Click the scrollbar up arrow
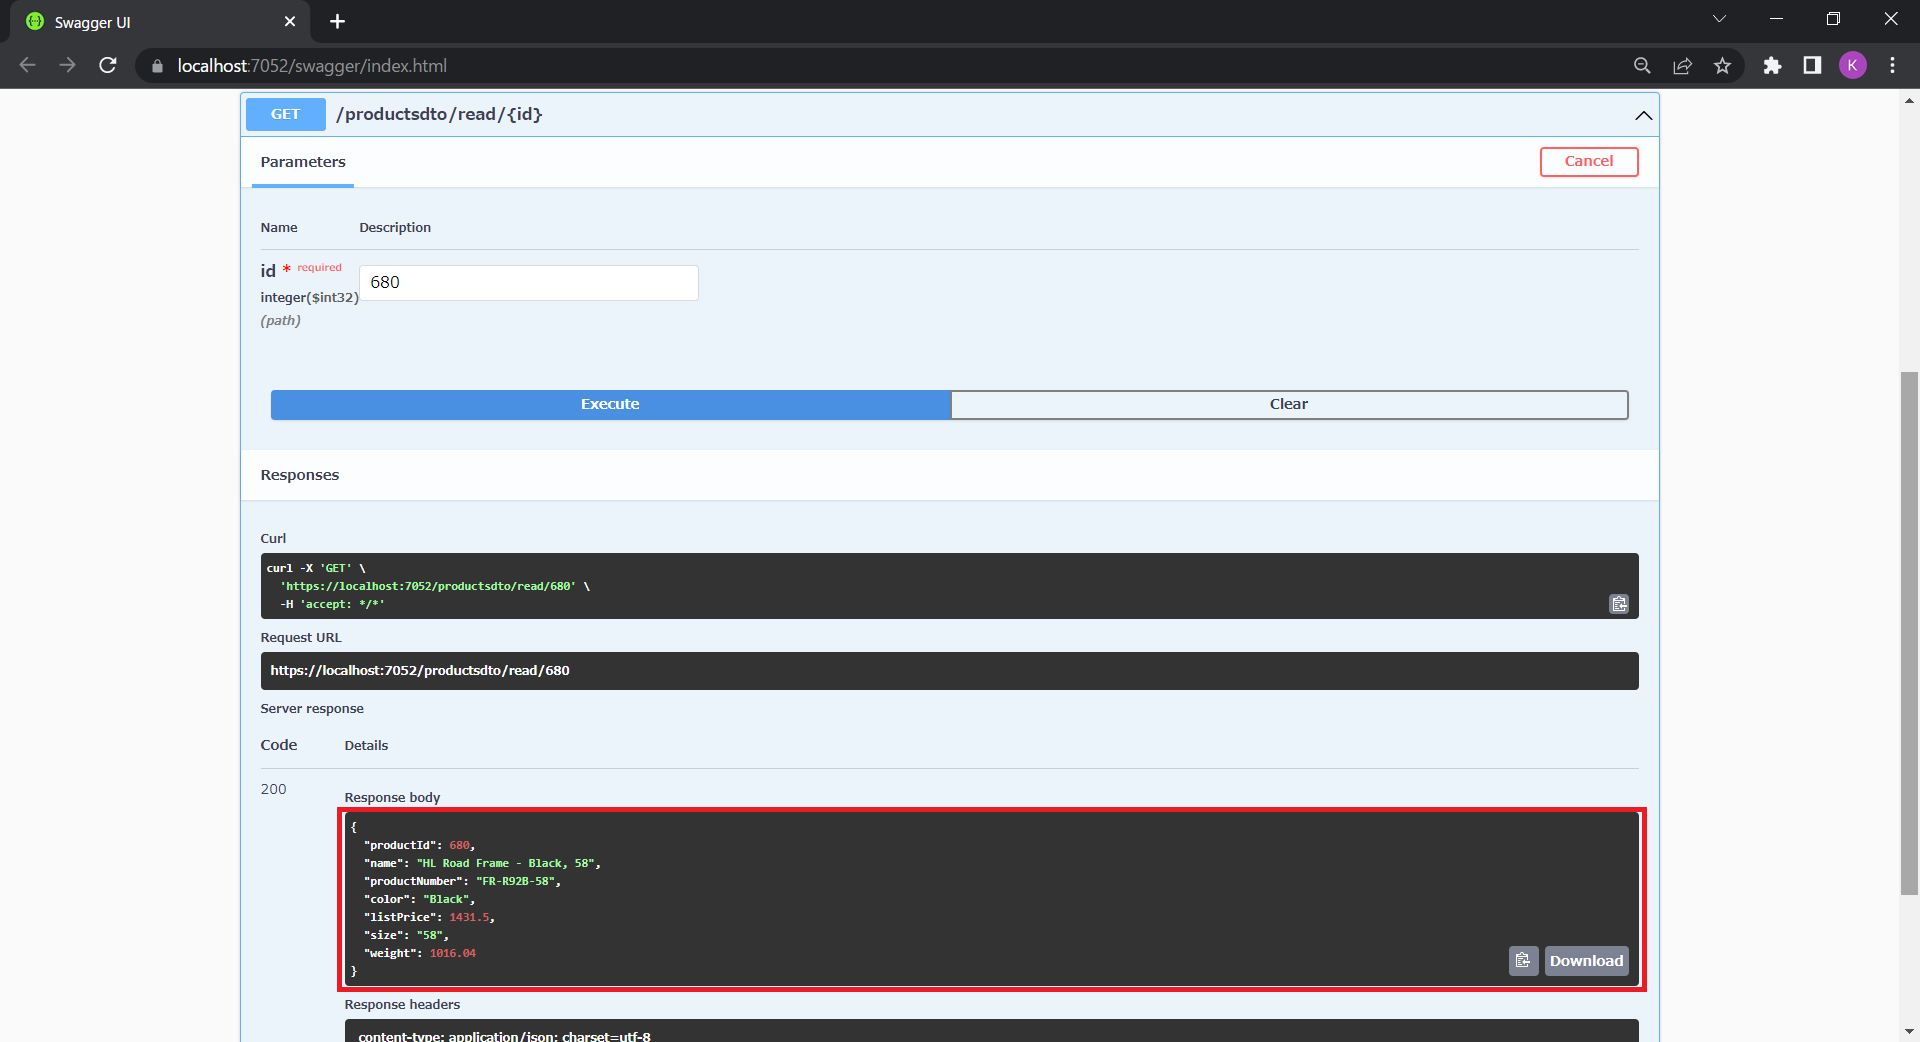1920x1042 pixels. pos(1909,100)
